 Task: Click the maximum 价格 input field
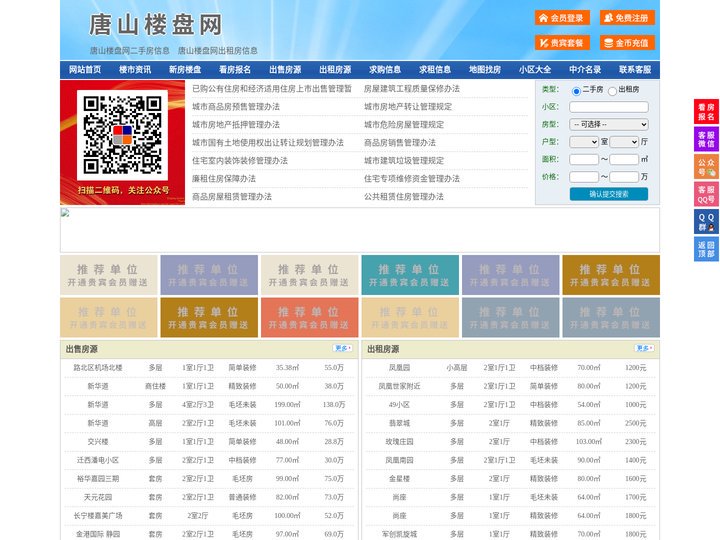tap(624, 177)
